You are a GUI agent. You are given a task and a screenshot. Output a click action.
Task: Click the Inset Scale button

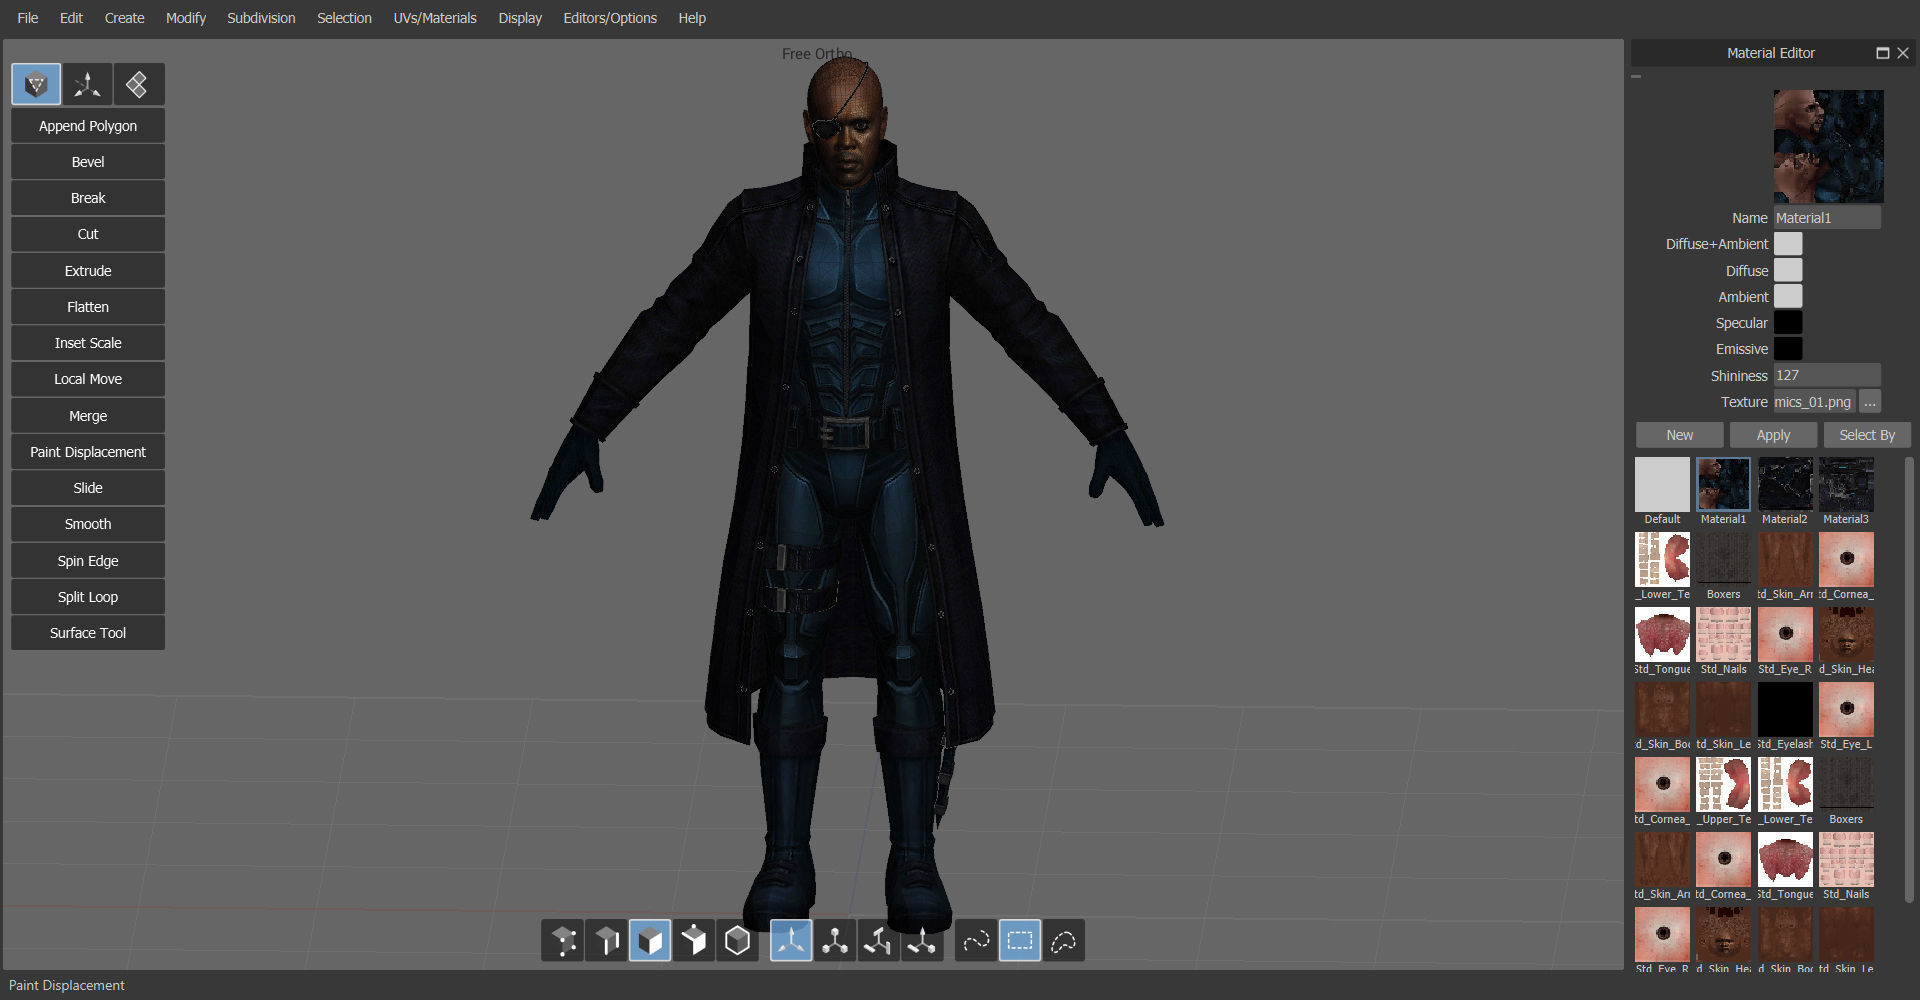pos(88,343)
